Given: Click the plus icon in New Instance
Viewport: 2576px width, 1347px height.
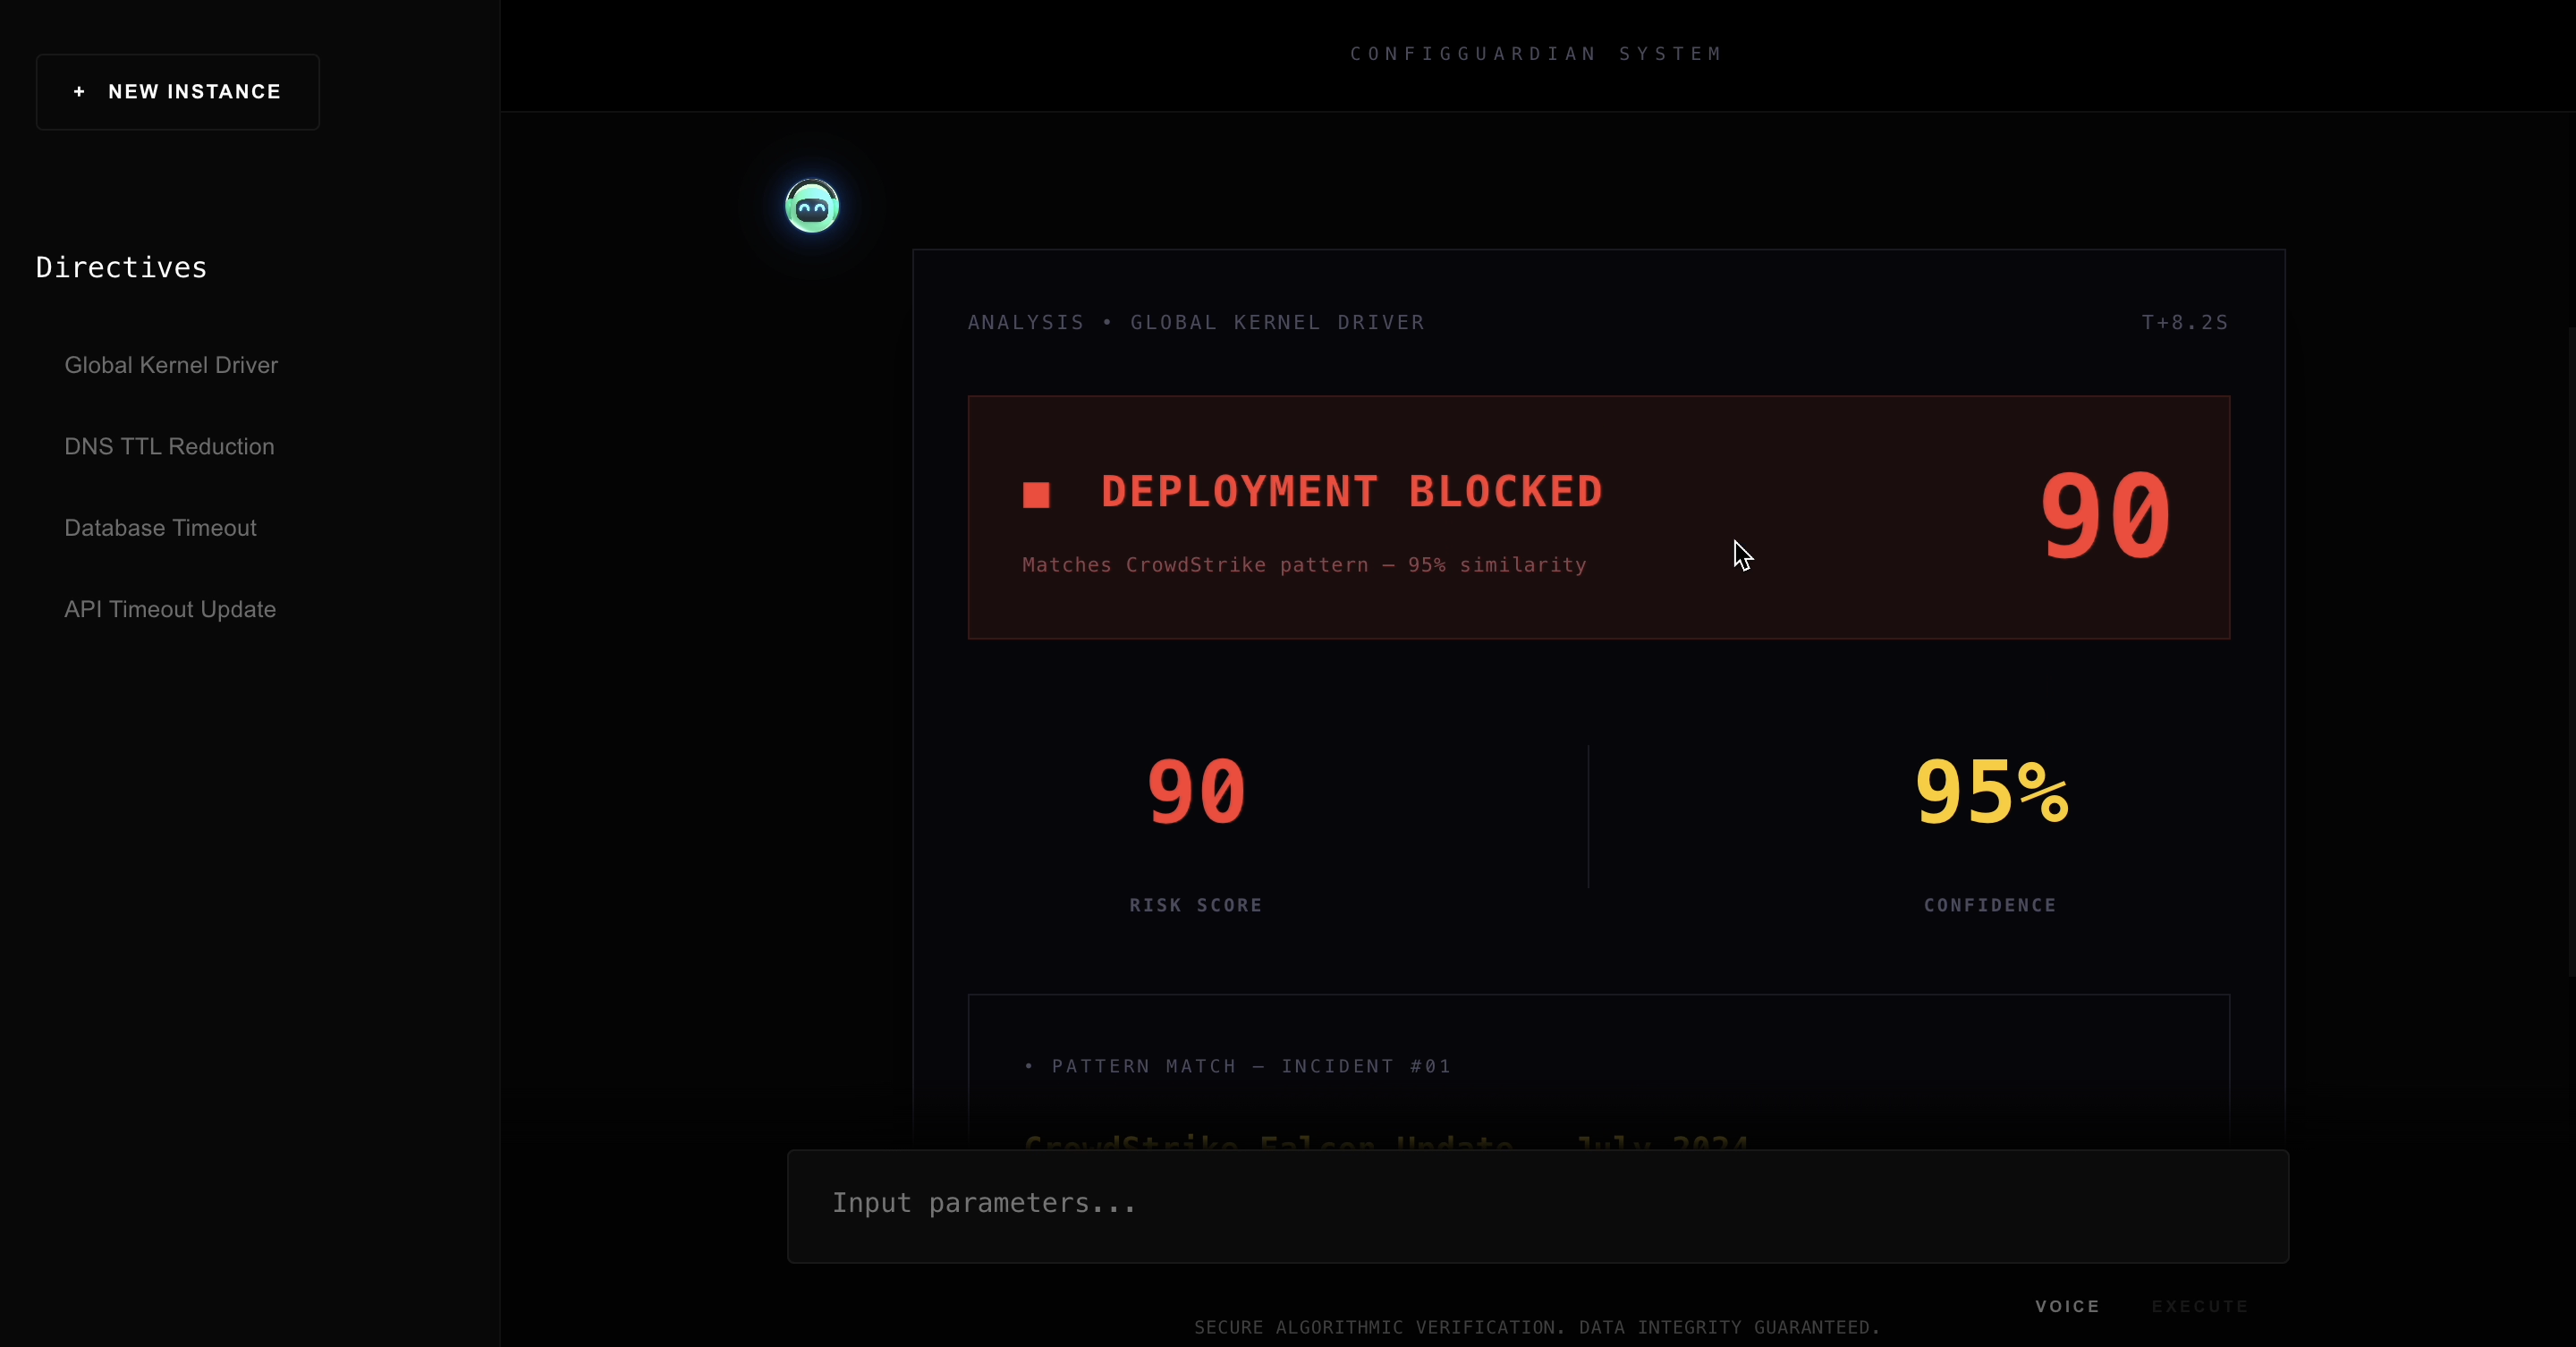Looking at the screenshot, I should point(79,92).
